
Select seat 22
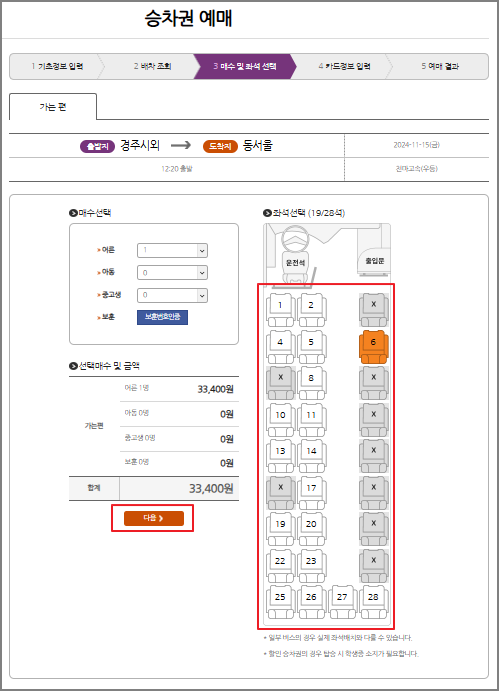(x=280, y=566)
